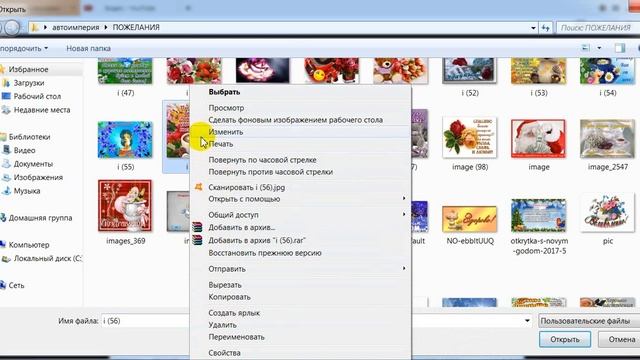Click the antivirus scan icon in context menu
Viewport: 640px width, 360px height.
[198, 187]
